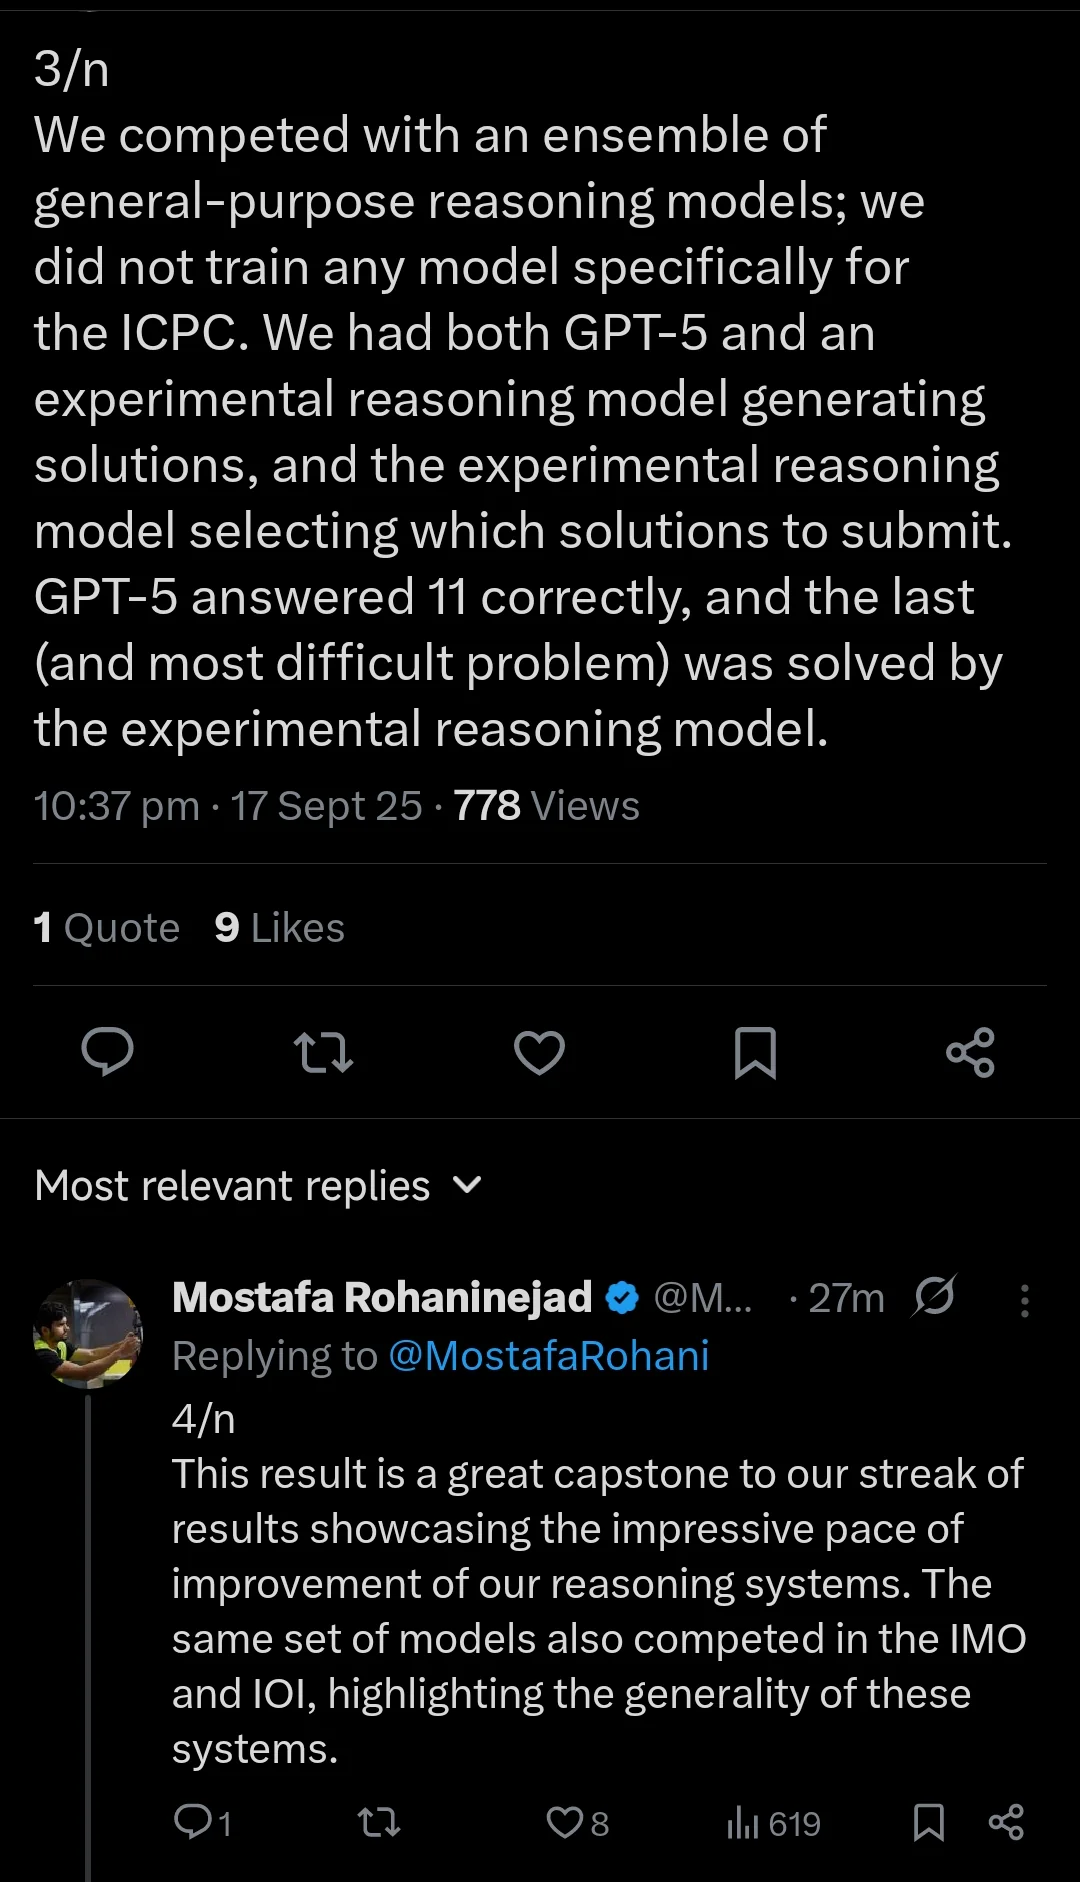1080x1882 pixels.
Task: Share the 3/n main tweet
Action: click(970, 1052)
